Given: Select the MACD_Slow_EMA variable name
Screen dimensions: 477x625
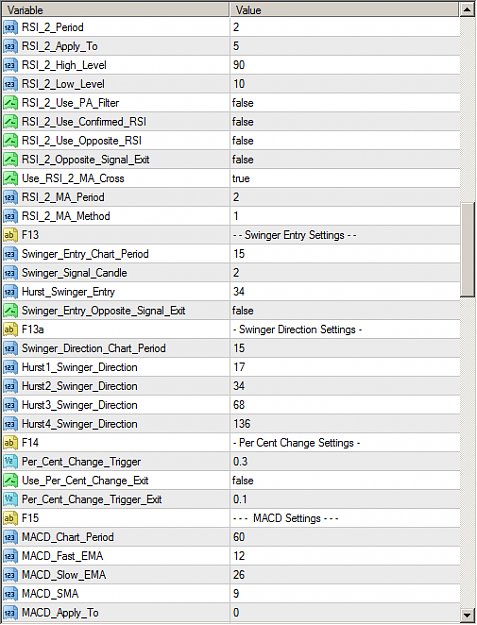Looking at the screenshot, I should tap(64, 575).
